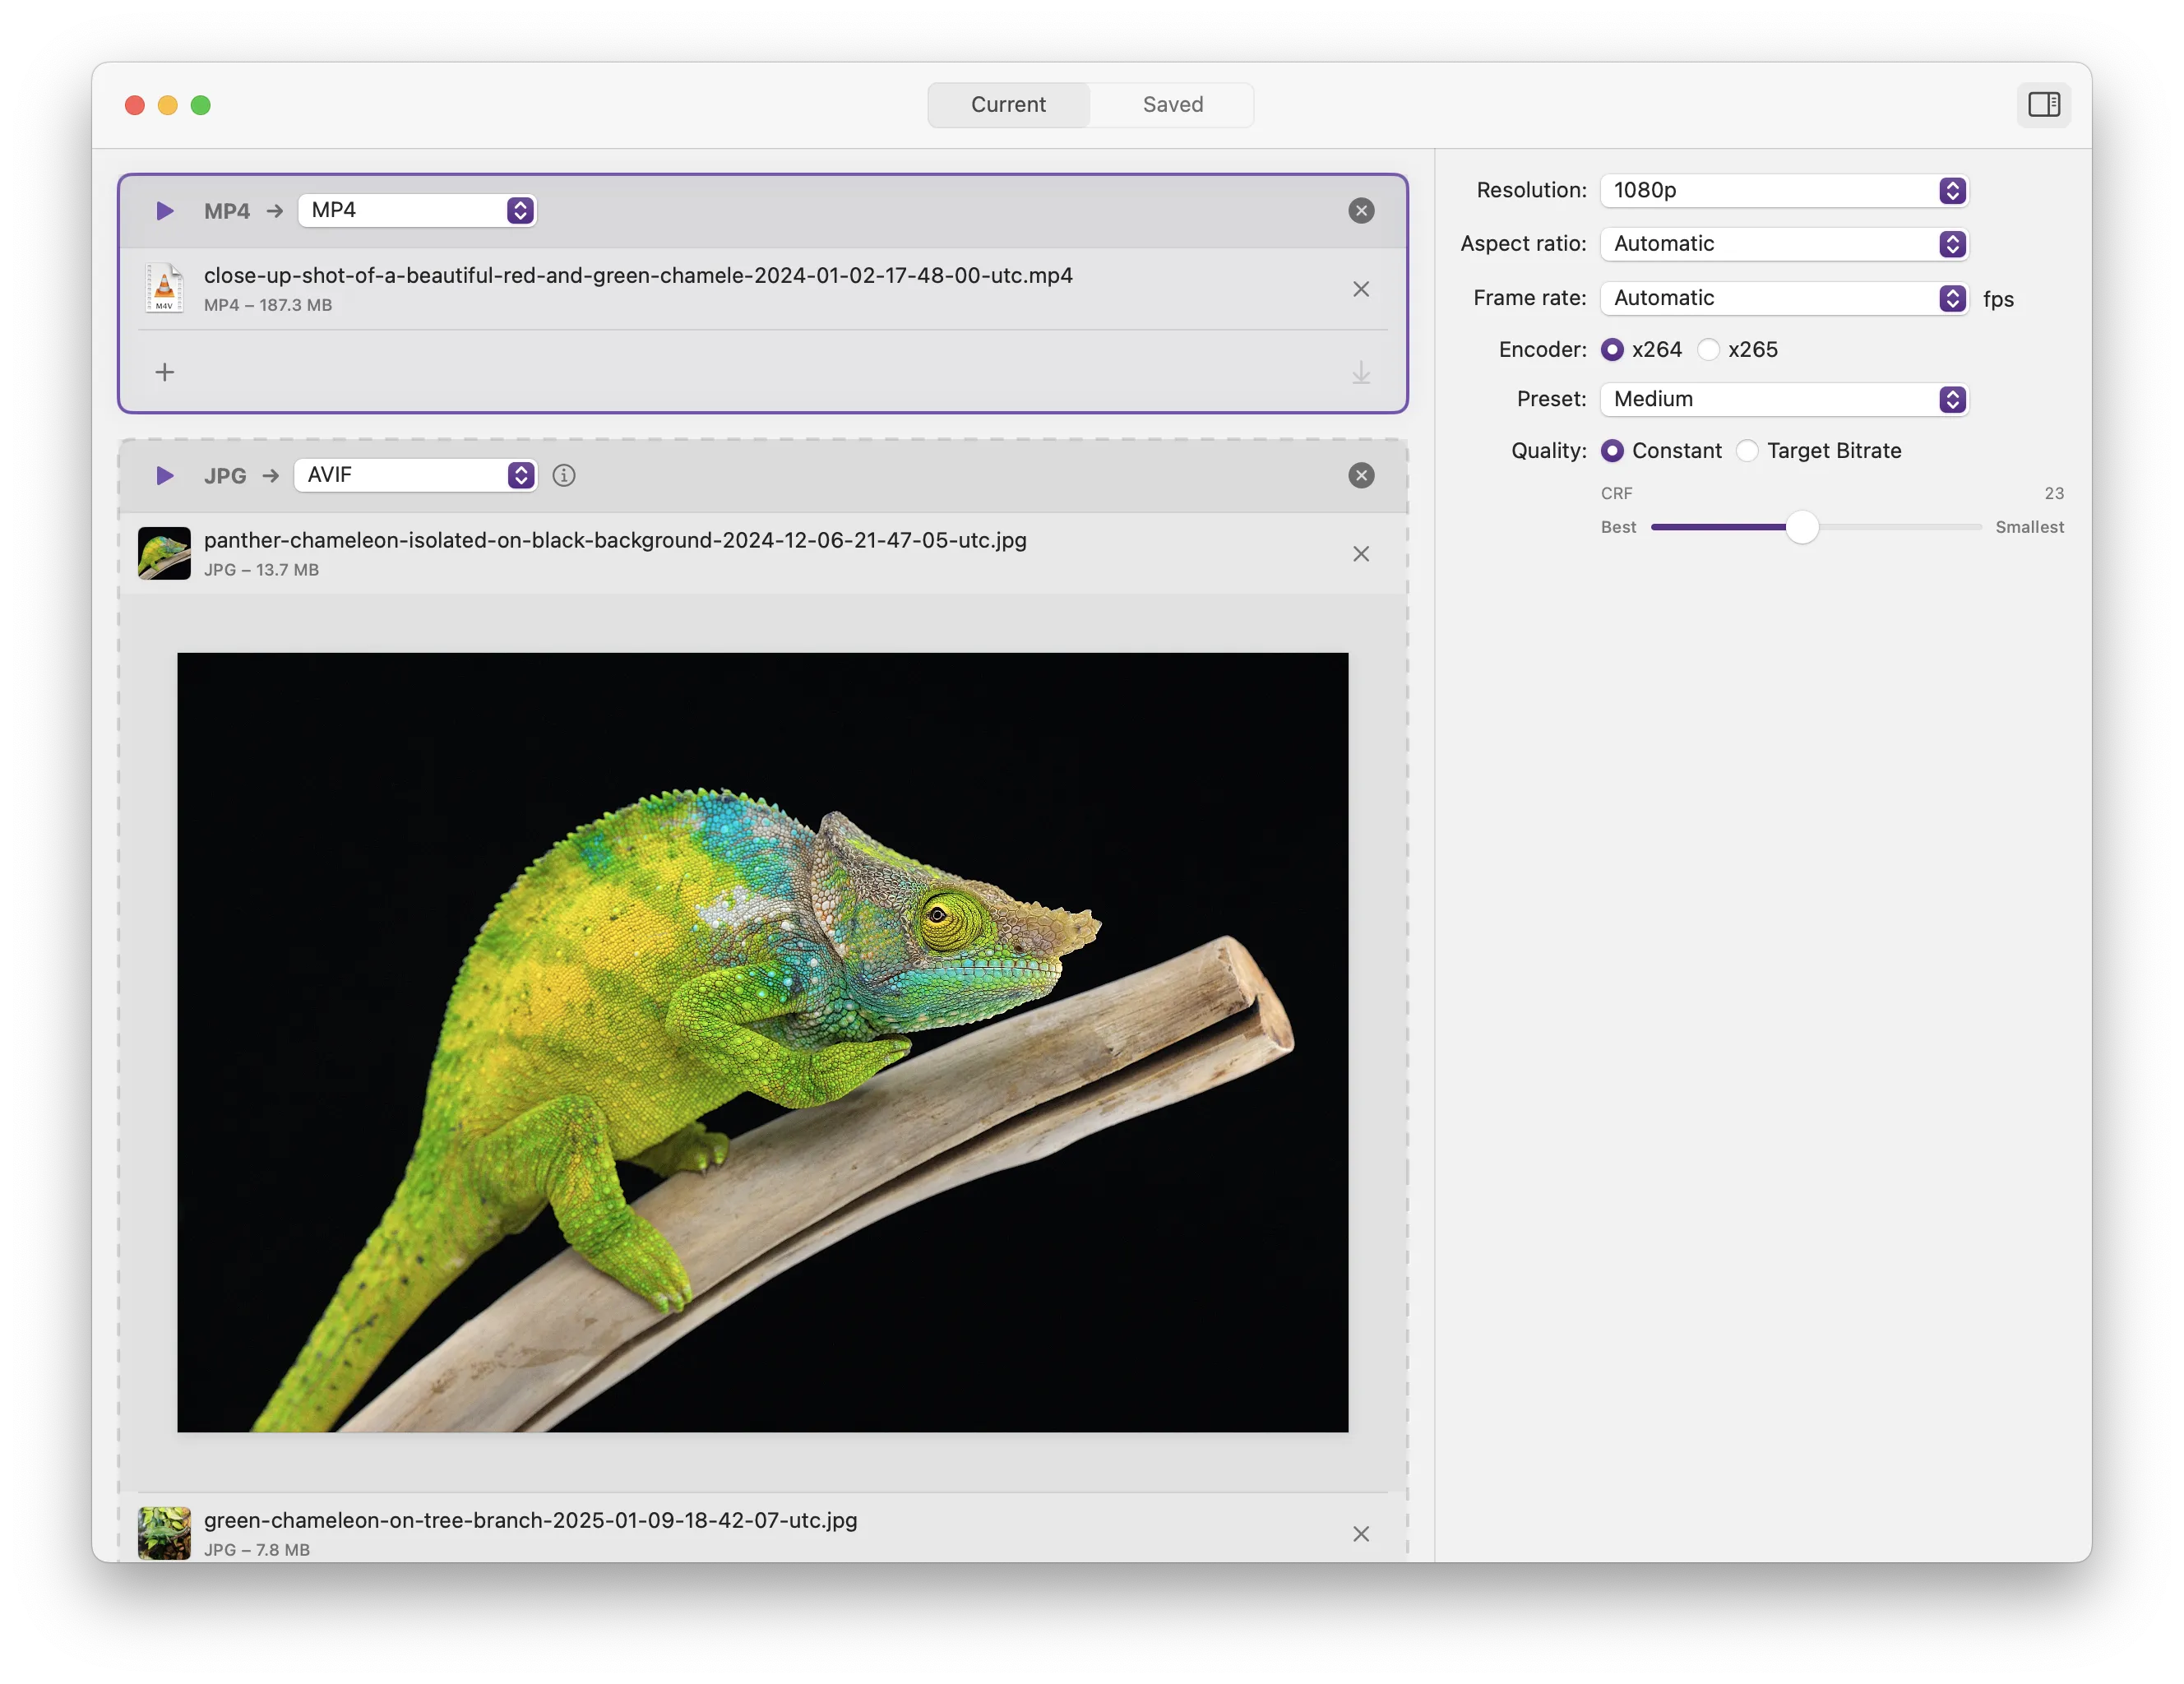Click the 'JPG – 7.8 MB' size label
Screen dimensions: 2184x1684
257,1550
